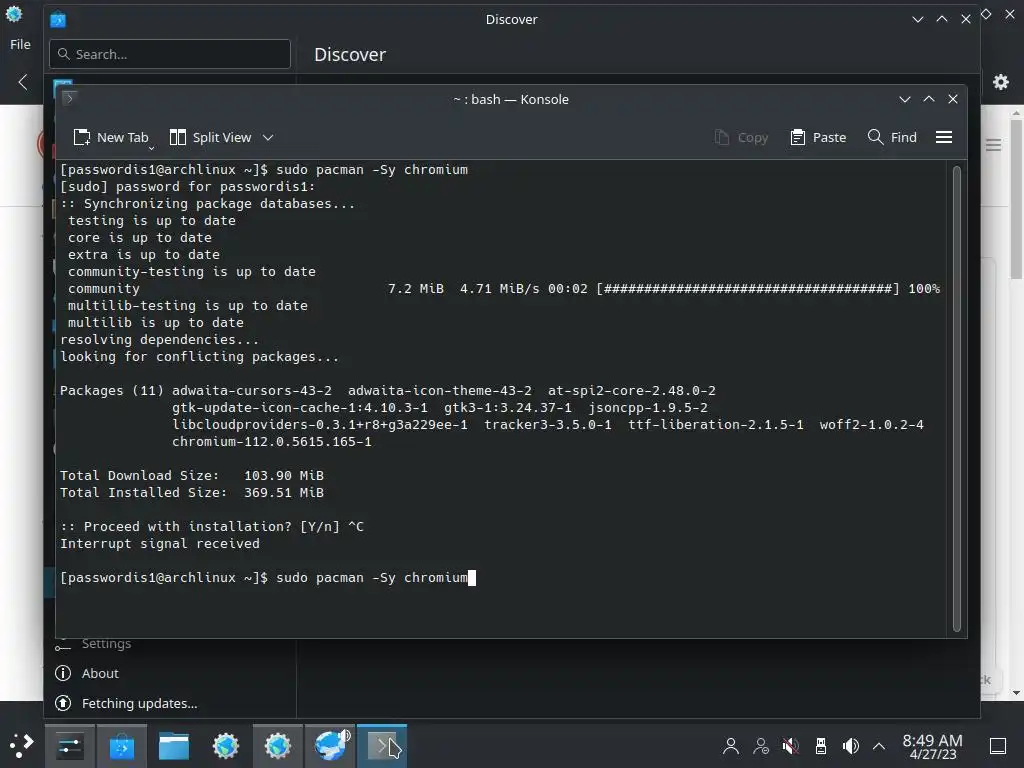
Task: Click the person-with-badge icon in system tray
Action: pos(761,746)
